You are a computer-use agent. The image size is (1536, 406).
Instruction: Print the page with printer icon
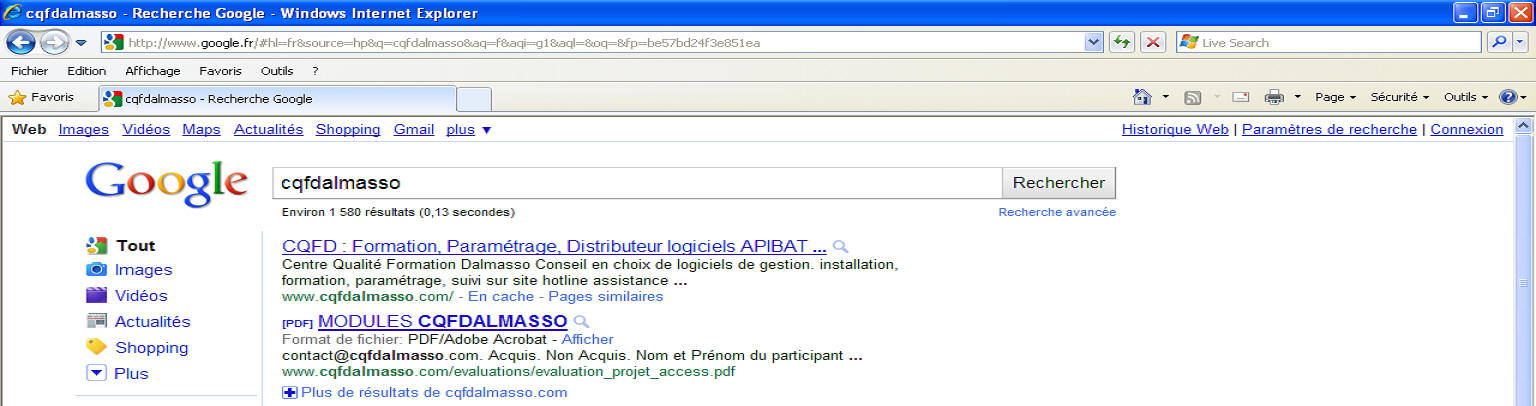pyautogui.click(x=1274, y=97)
